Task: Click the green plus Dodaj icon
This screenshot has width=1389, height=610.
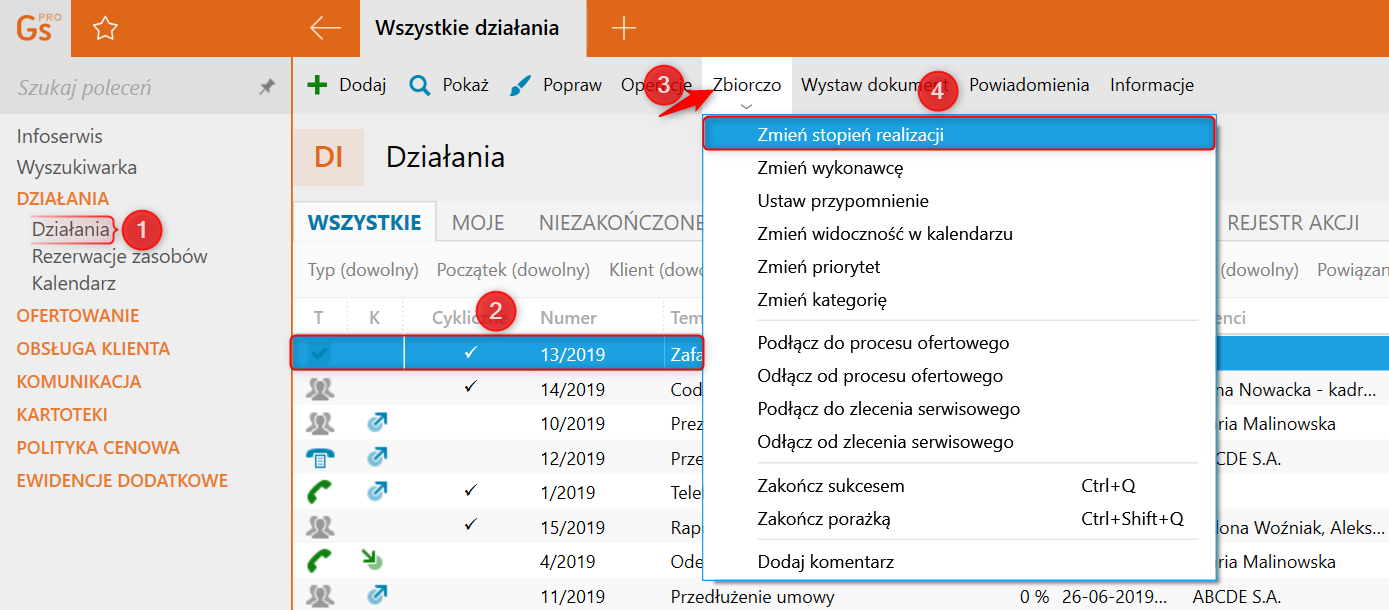Action: click(317, 85)
